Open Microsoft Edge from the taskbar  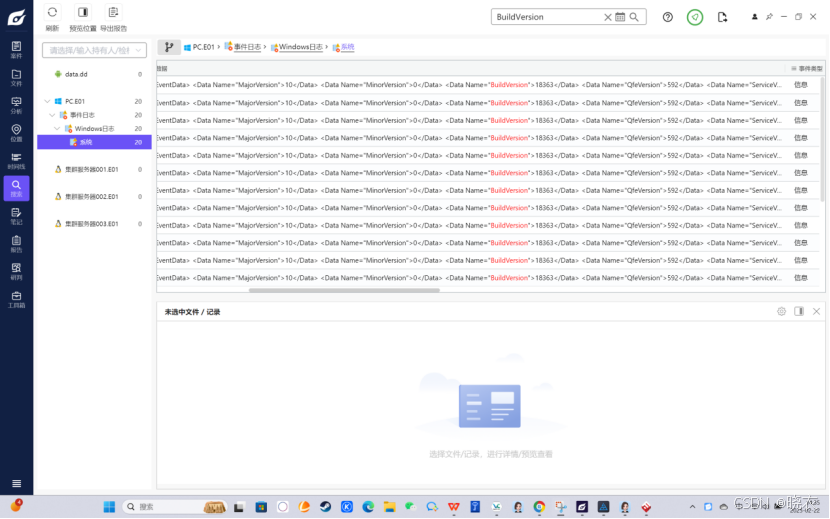[x=368, y=507]
